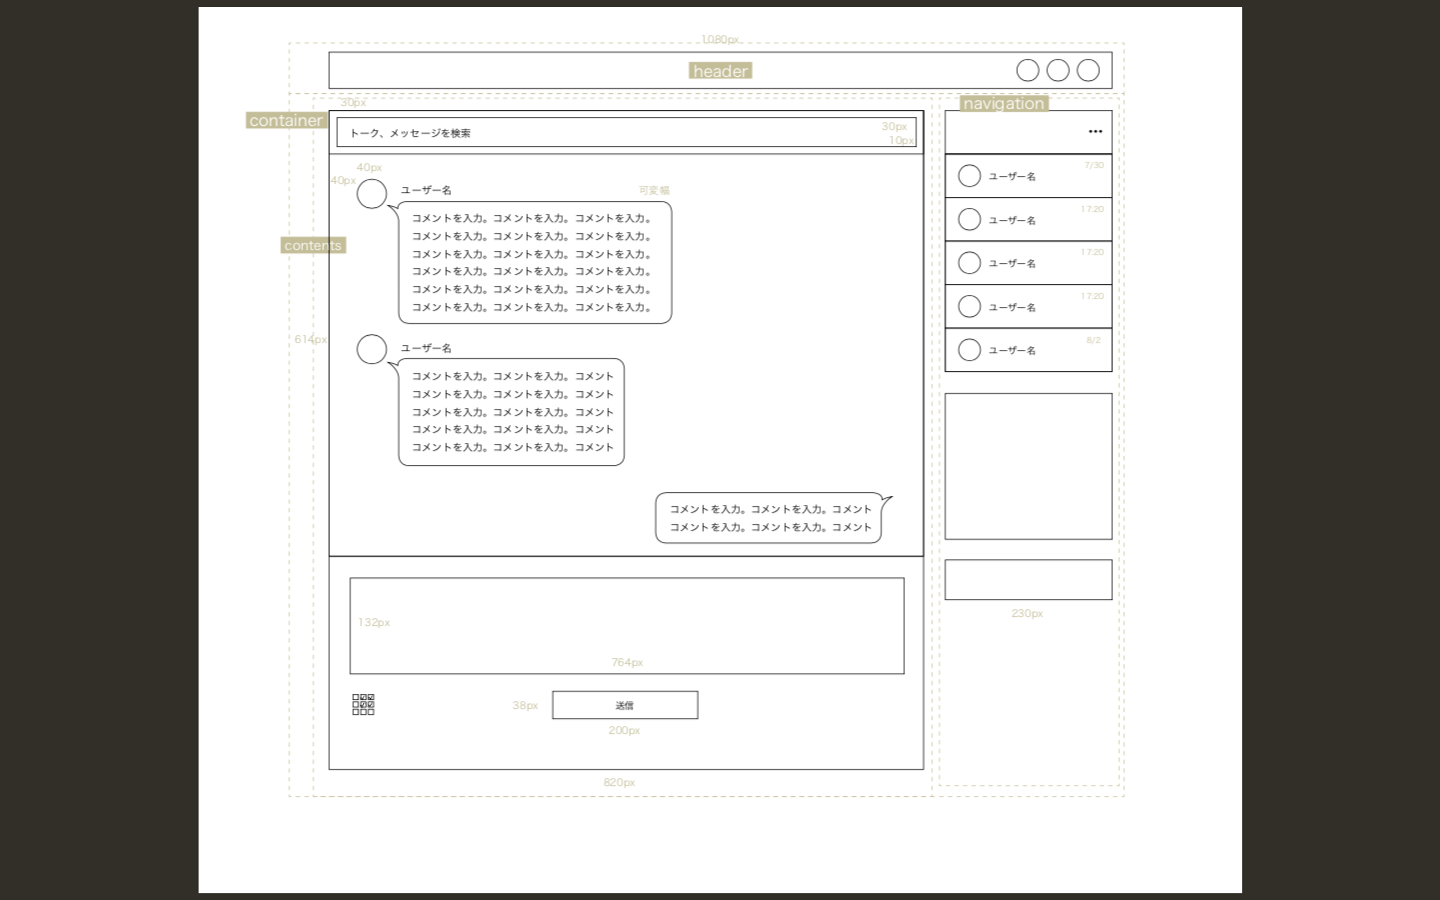The image size is (1440, 900).
Task: Click the leftmost circle icon in the header
Action: (x=1027, y=70)
